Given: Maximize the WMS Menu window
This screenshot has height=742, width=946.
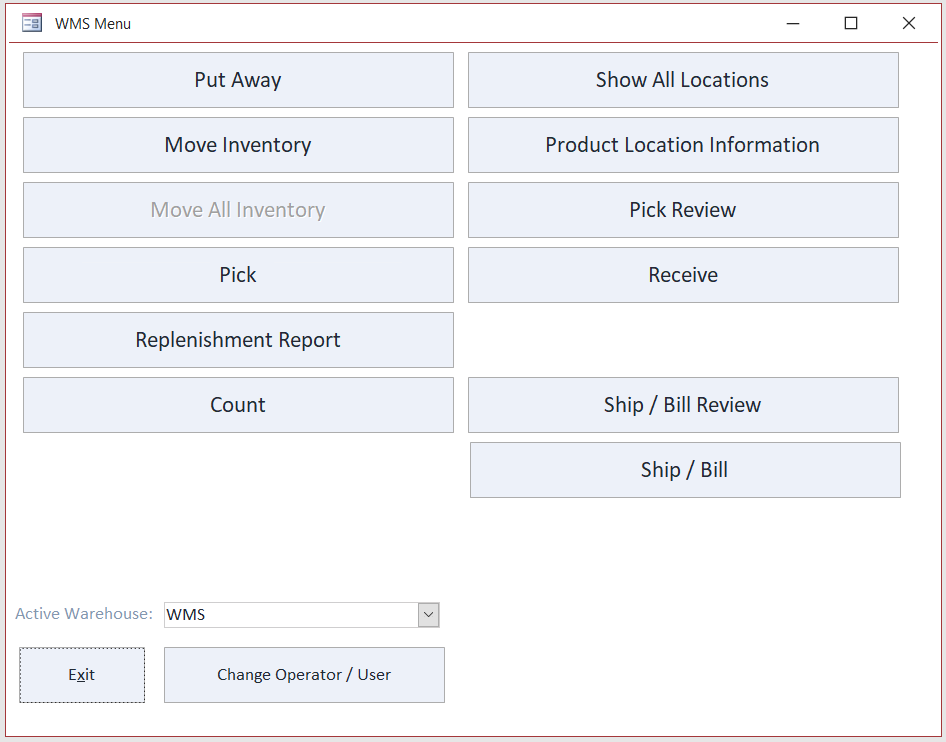Looking at the screenshot, I should click(851, 23).
